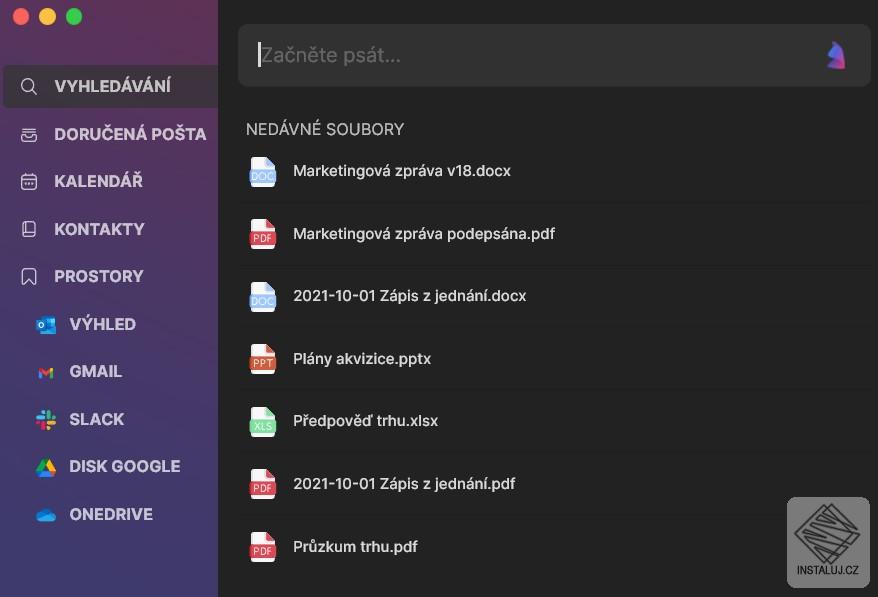Click PDF icon of Průzkum trhu.pdf
Viewport: 878px width, 597px height.
[263, 547]
